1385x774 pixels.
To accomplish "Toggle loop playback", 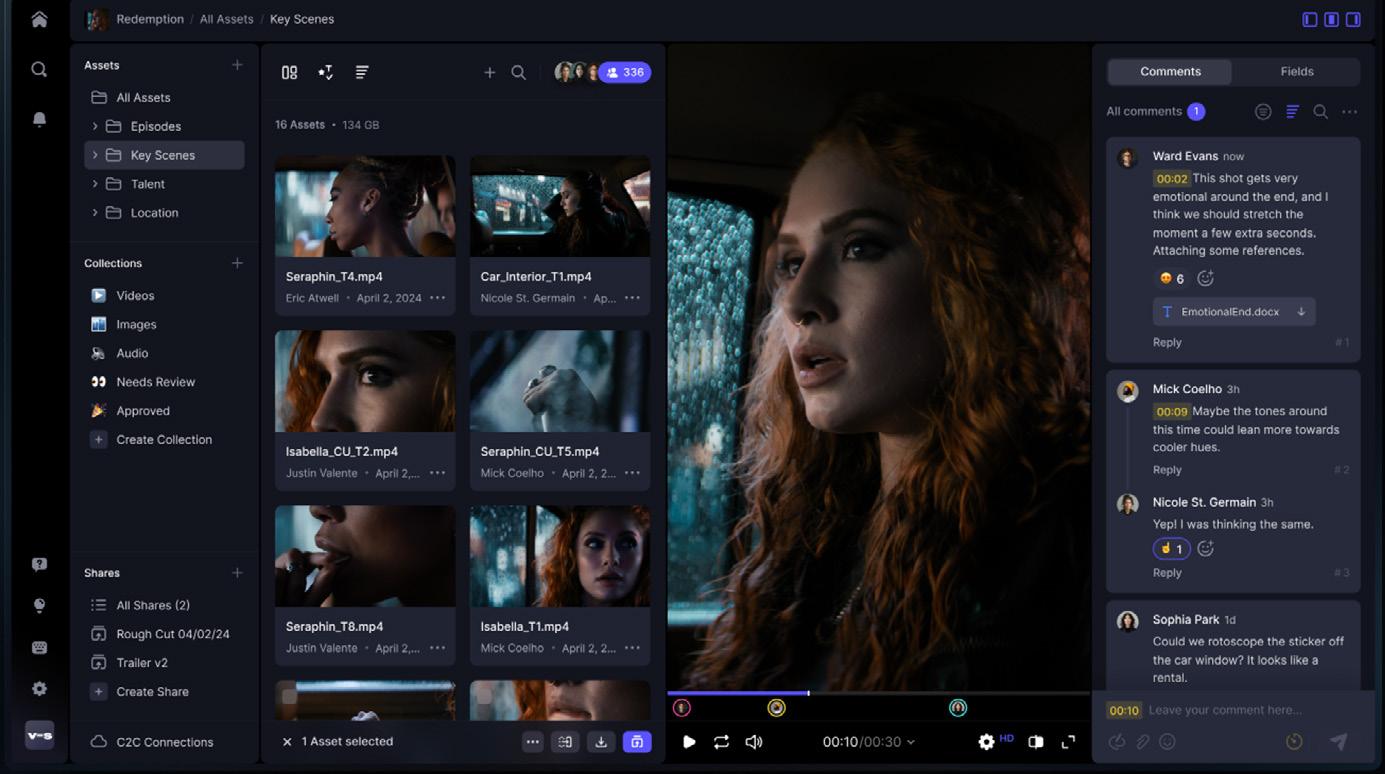I will pos(721,742).
